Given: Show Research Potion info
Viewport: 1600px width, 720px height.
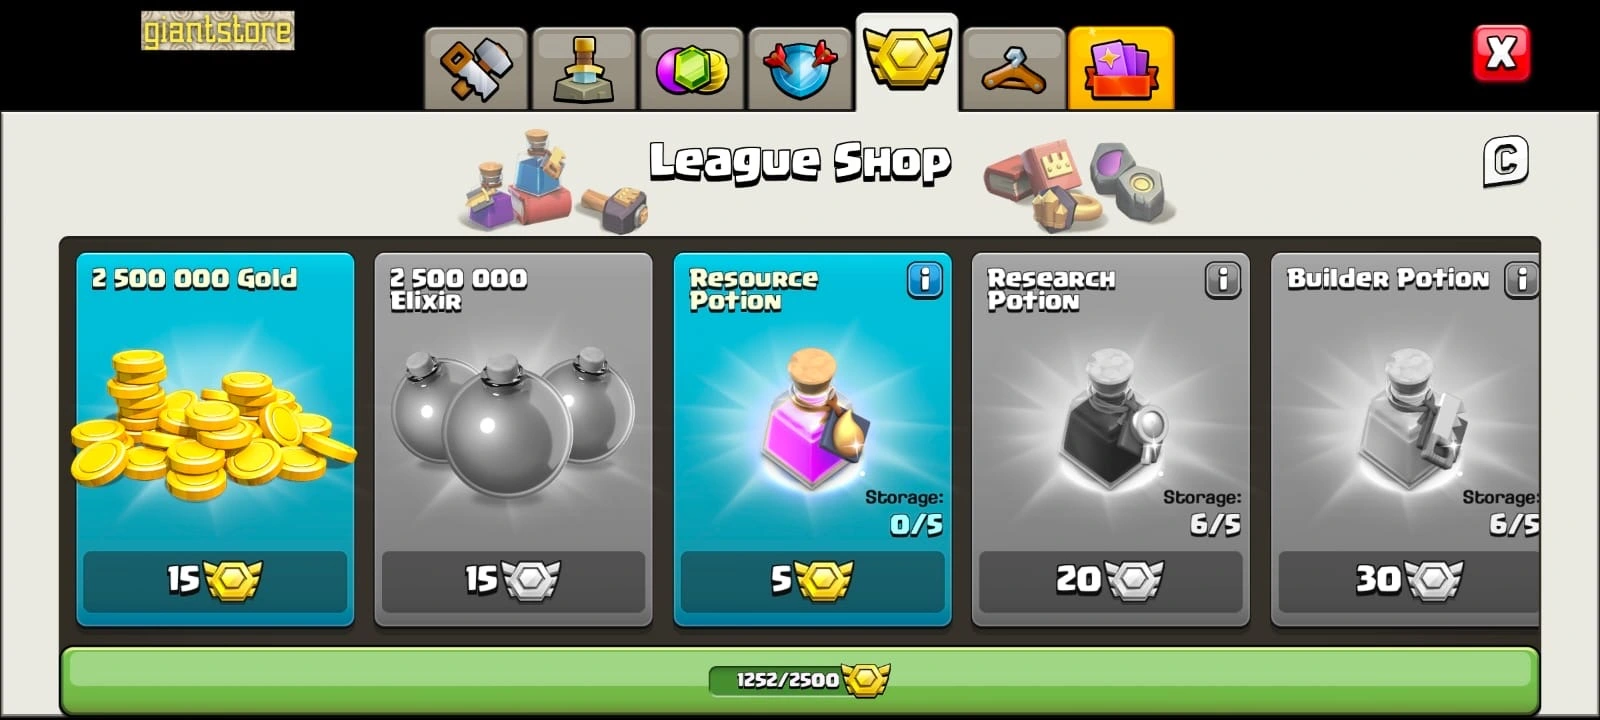Looking at the screenshot, I should click(x=1223, y=280).
